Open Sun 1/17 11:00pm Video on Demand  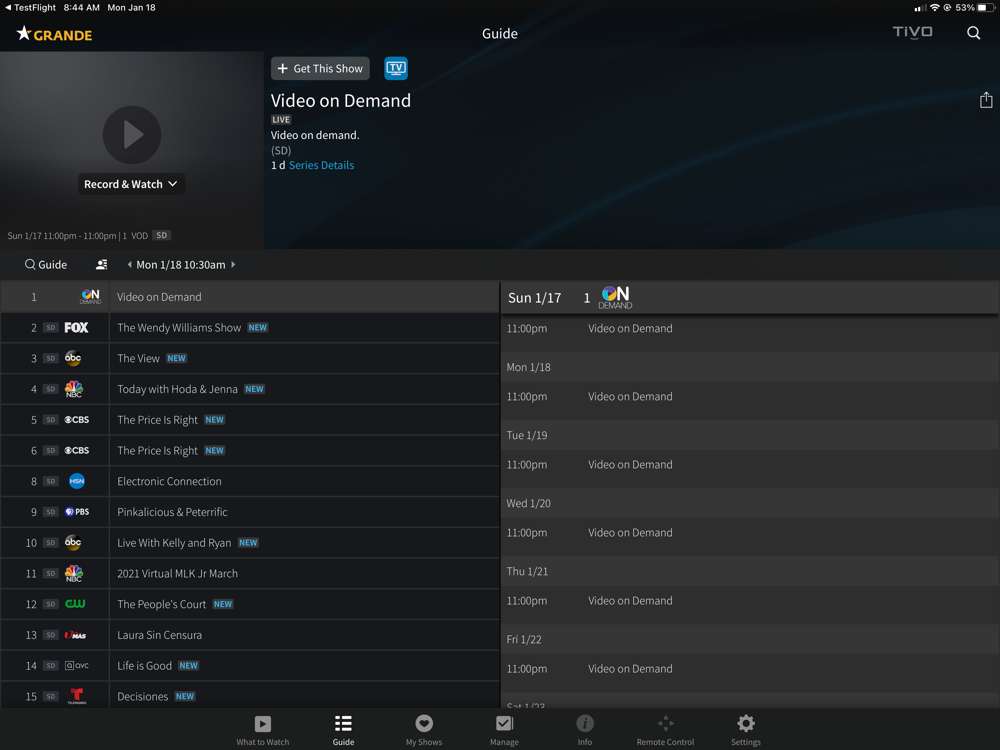750,332
